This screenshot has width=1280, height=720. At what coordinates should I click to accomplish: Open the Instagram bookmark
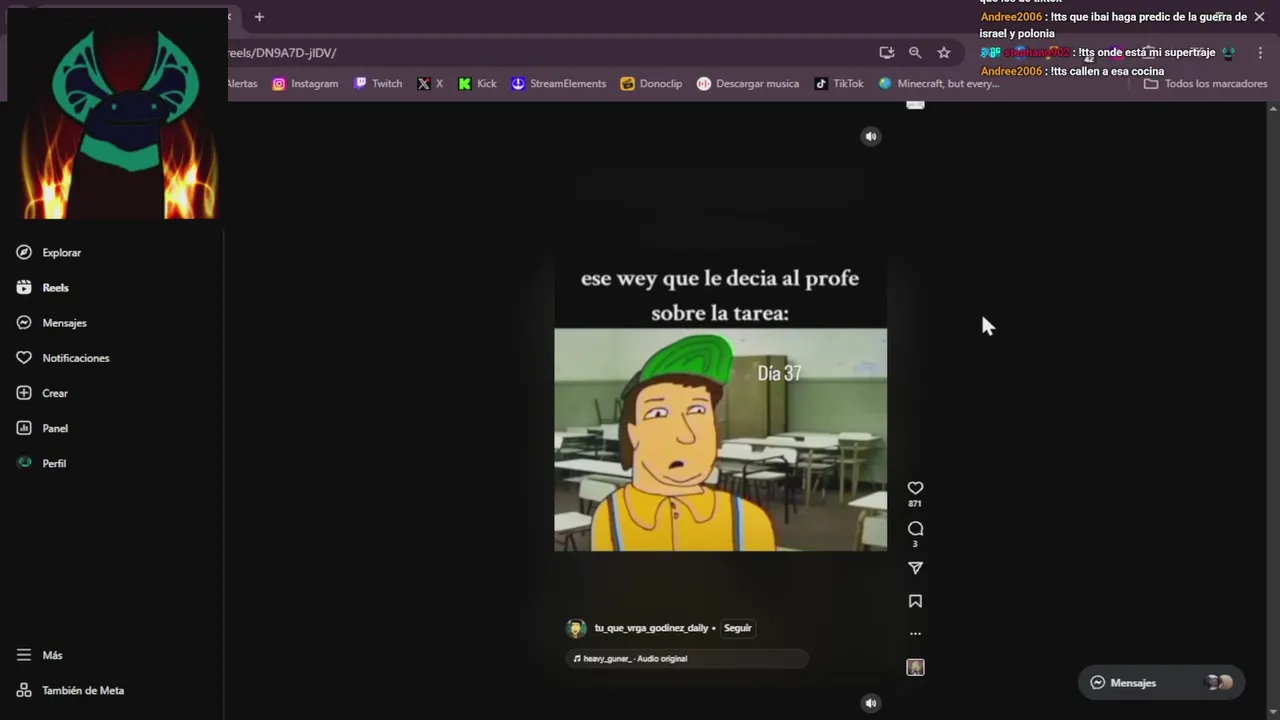click(x=305, y=84)
